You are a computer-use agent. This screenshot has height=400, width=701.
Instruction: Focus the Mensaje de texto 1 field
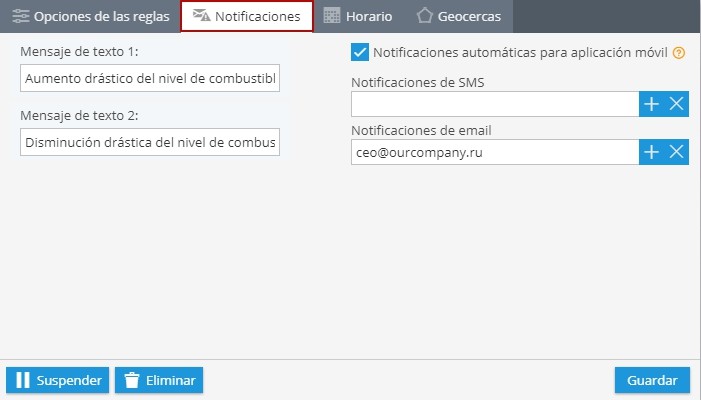coord(150,78)
